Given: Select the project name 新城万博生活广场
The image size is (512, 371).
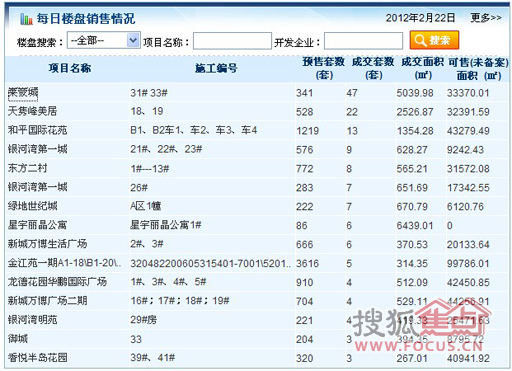Looking at the screenshot, I should tap(47, 244).
